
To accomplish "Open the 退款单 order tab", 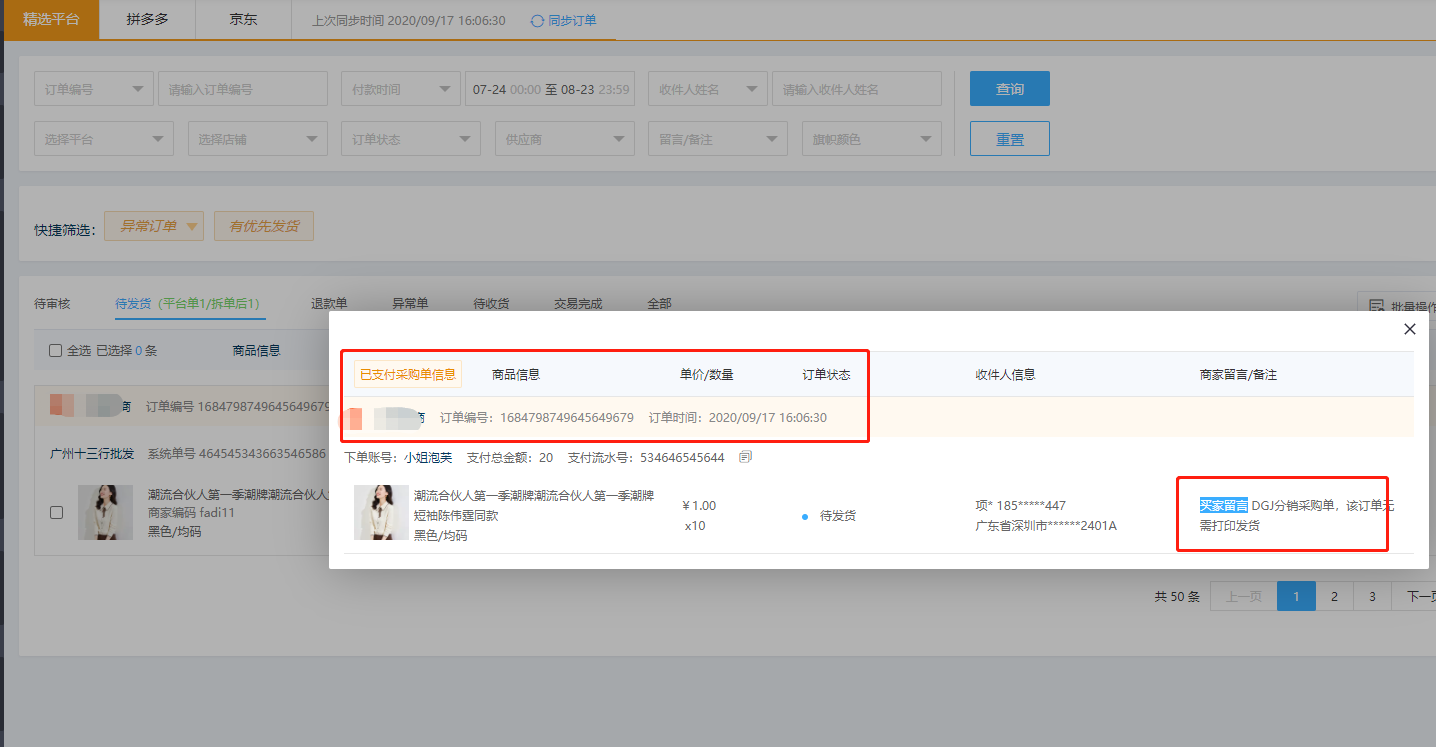I will [329, 304].
